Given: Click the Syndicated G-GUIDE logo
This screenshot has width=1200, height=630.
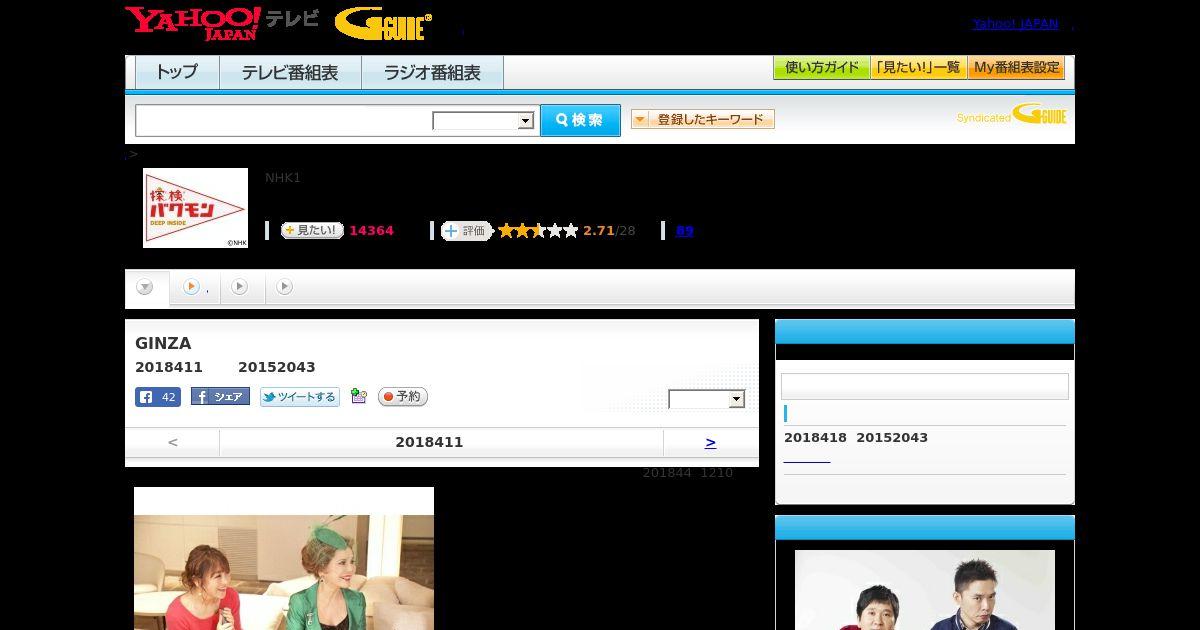Looking at the screenshot, I should pos(1011,115).
